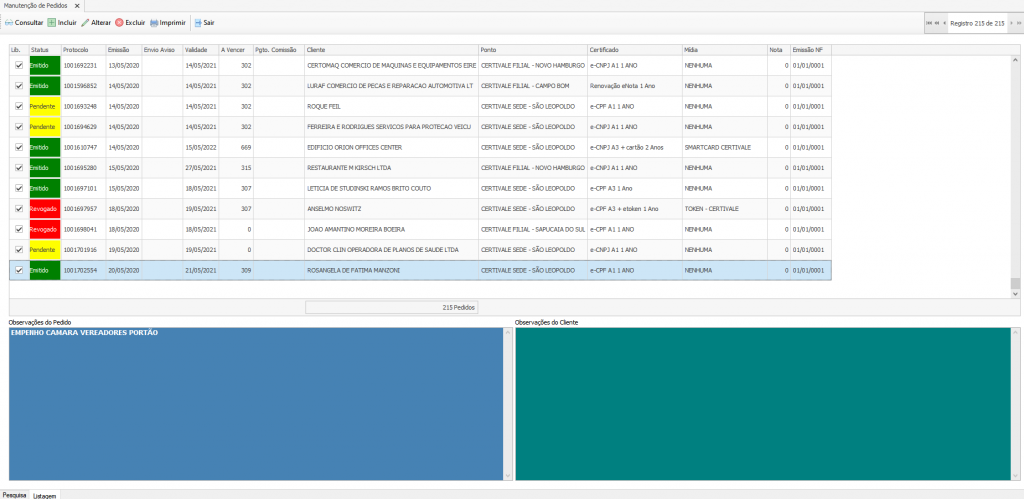The image size is (1024, 499).
Task: Sort by the Cliente column header
Action: (390, 49)
